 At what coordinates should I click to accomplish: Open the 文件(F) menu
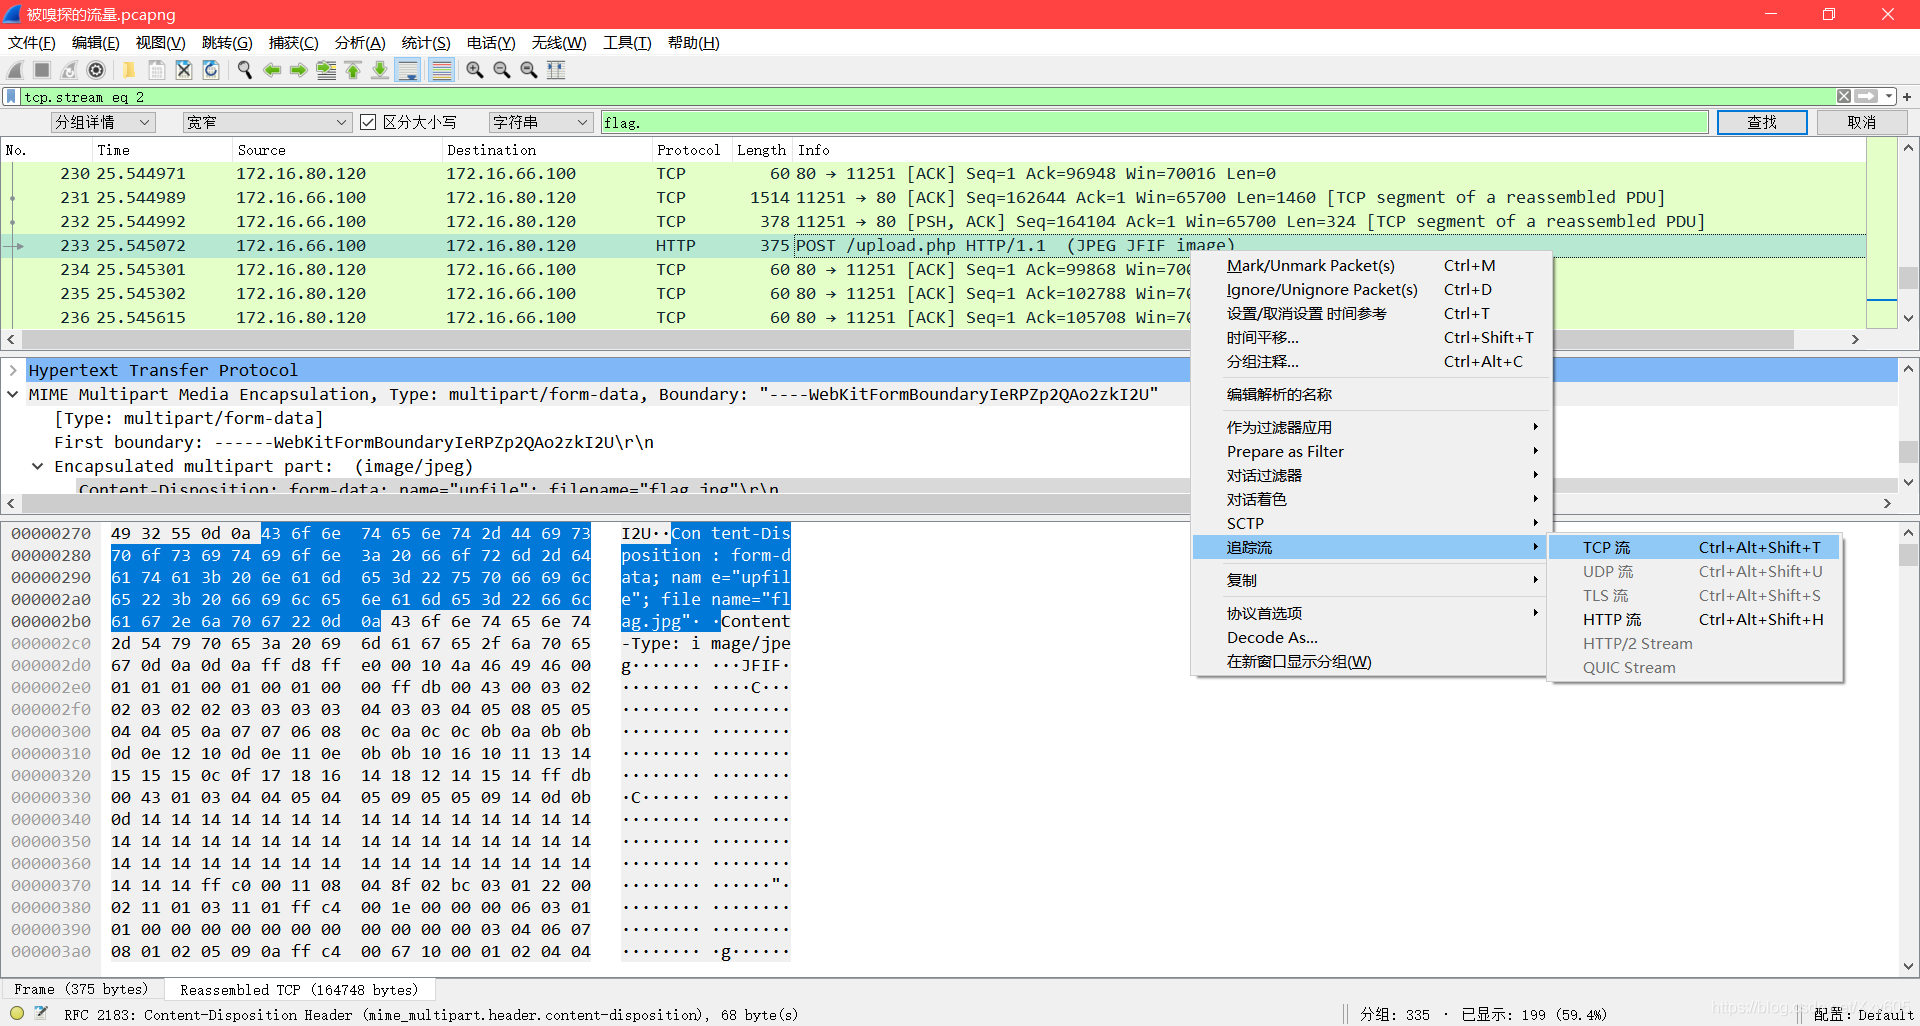coord(32,43)
